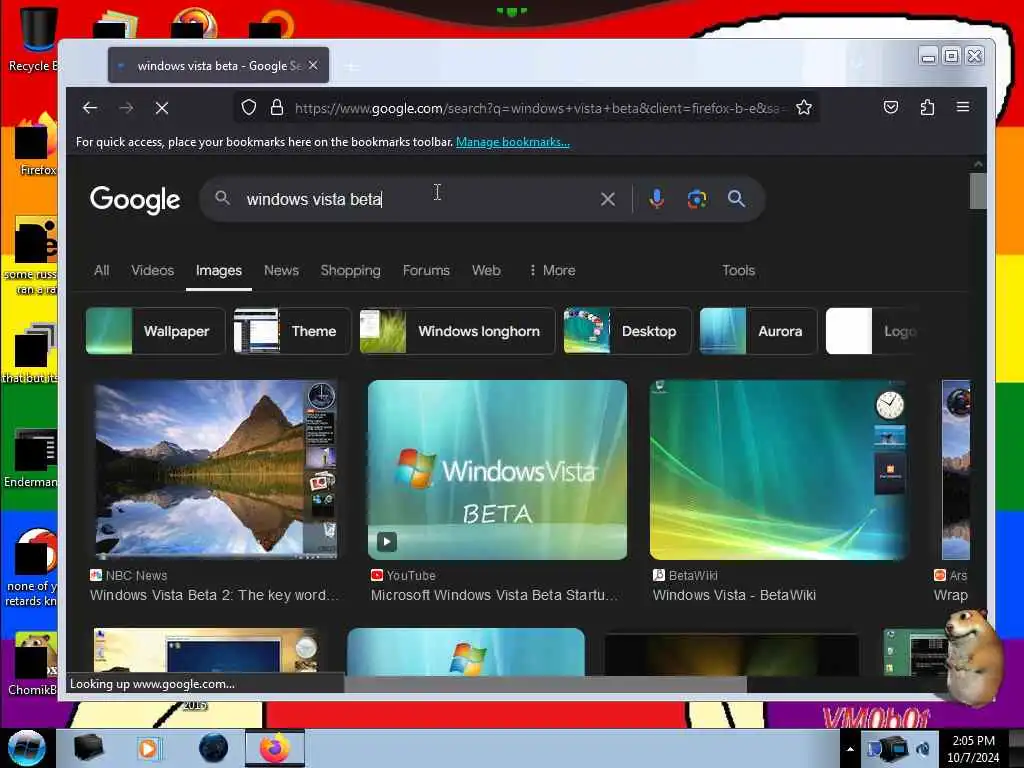Open media player taskbar icon
Screen dimensions: 1024x768
[148, 748]
